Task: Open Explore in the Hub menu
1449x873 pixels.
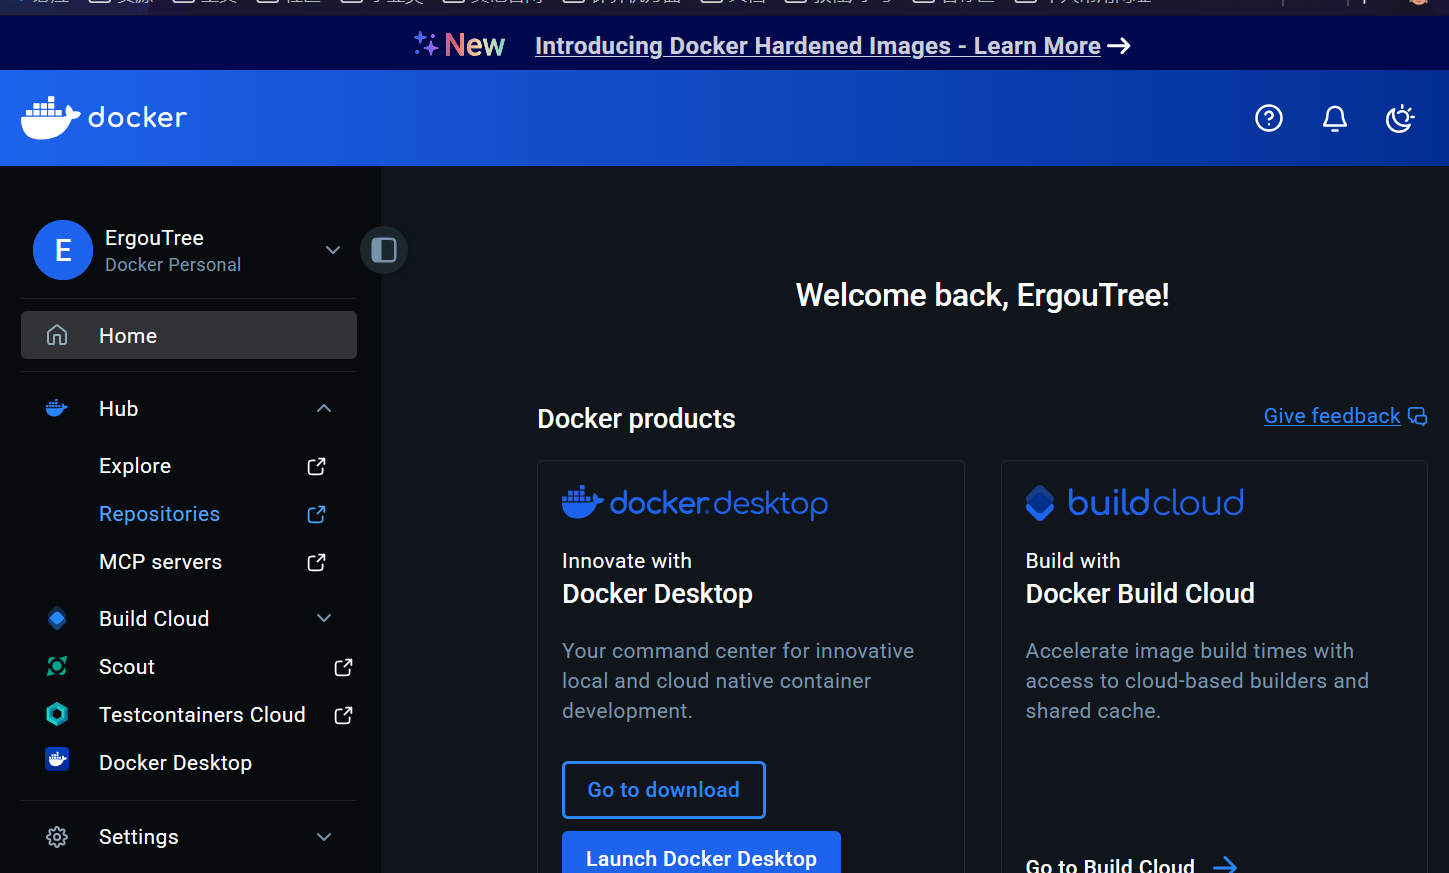Action: [x=135, y=466]
